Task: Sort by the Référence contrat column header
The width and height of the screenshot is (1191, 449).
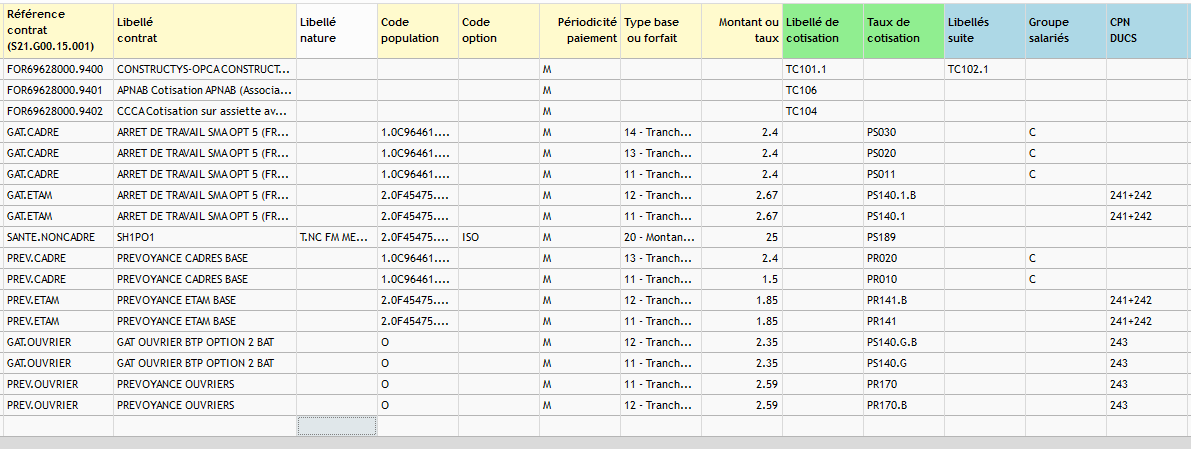Action: click(58, 31)
